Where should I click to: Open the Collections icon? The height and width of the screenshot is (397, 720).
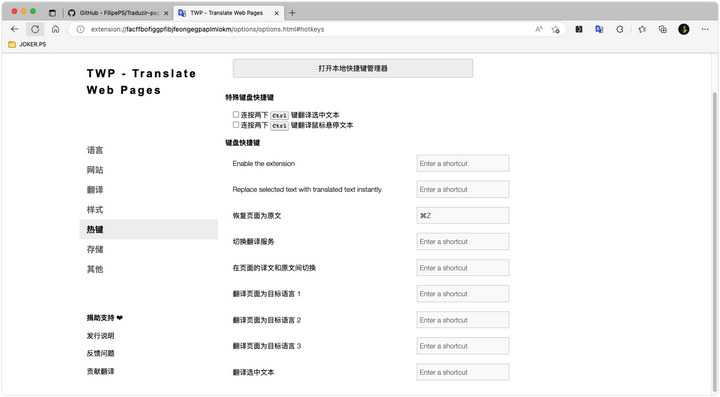[662, 29]
